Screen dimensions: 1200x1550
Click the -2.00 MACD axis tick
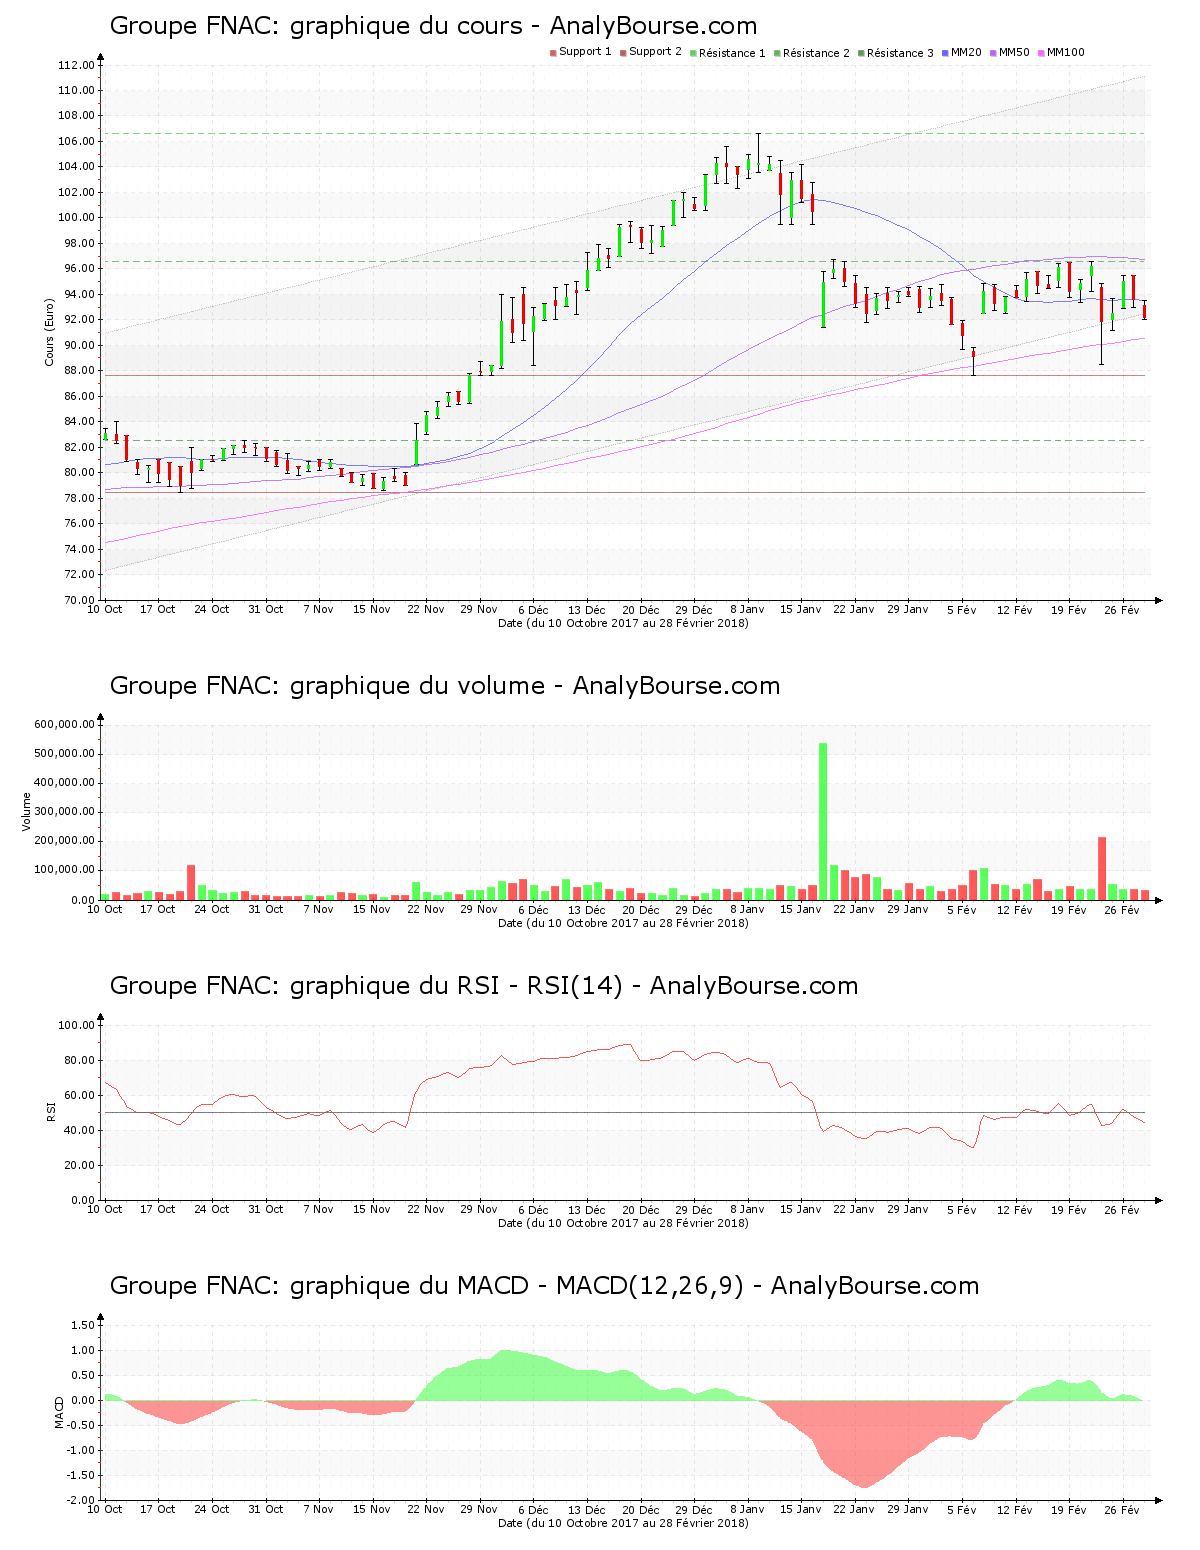82,1501
